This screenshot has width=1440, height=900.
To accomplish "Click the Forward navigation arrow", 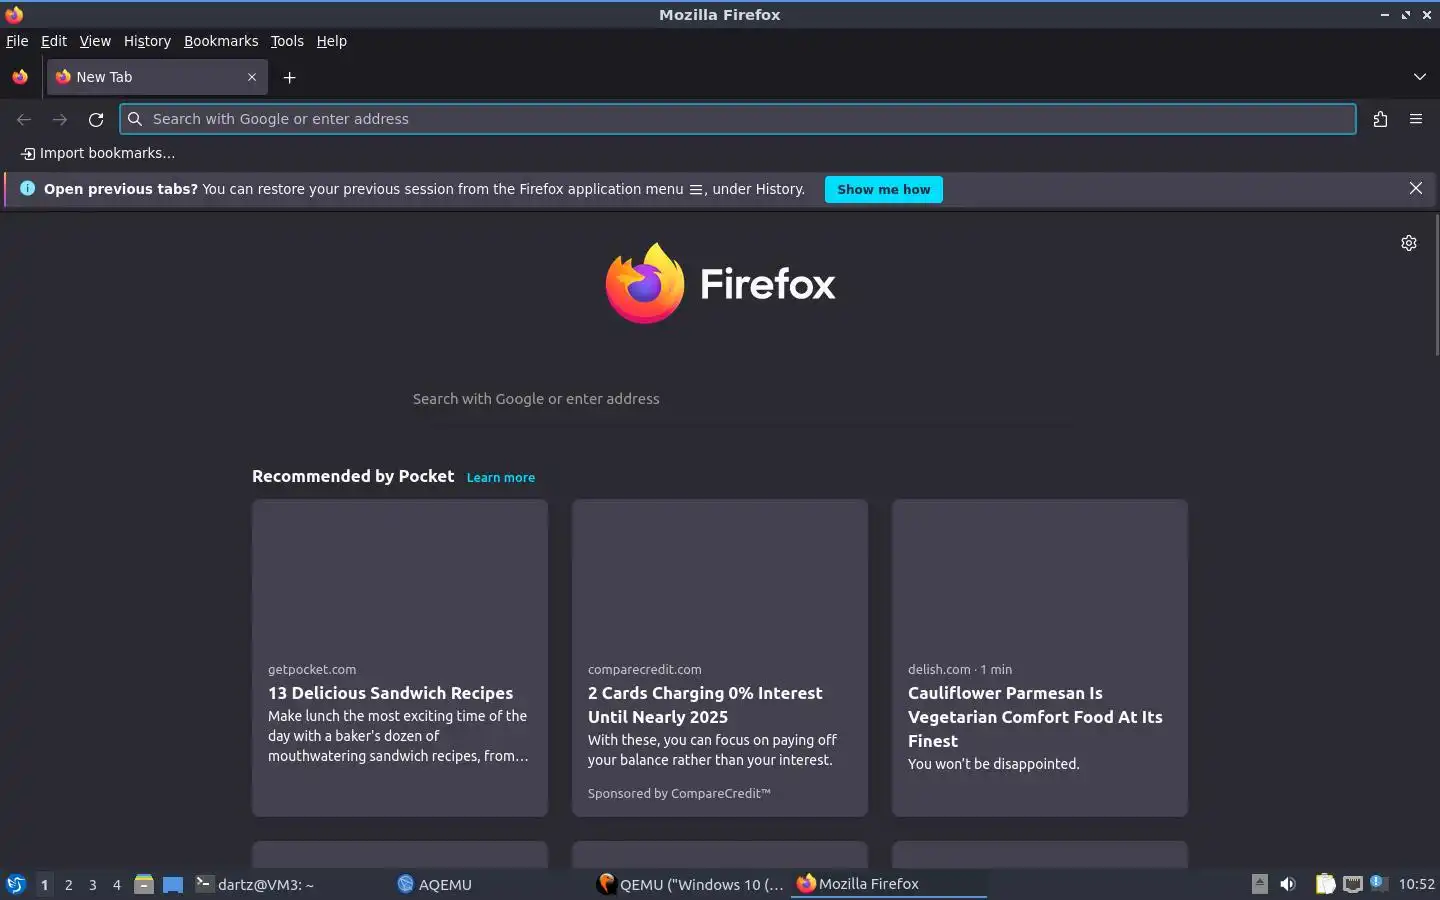I will click(x=60, y=119).
